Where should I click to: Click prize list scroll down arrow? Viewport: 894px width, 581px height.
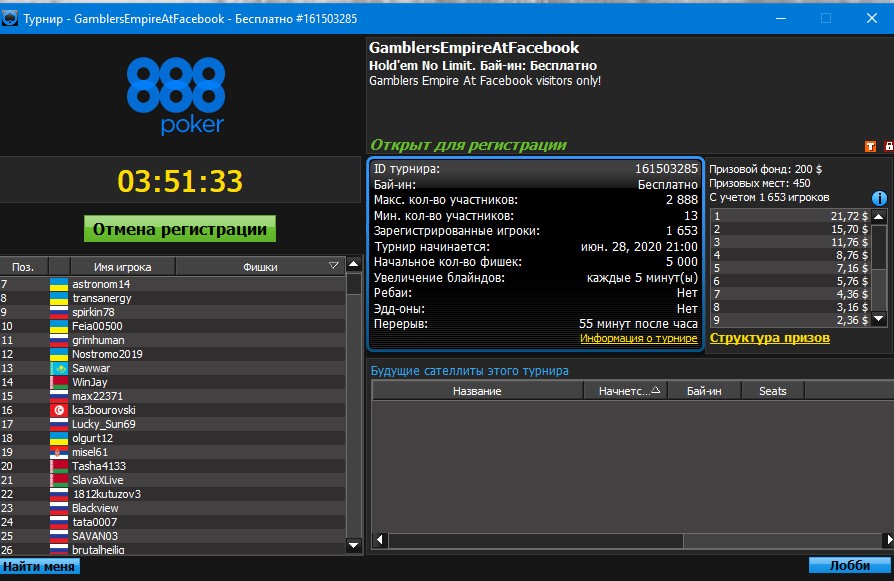click(879, 319)
